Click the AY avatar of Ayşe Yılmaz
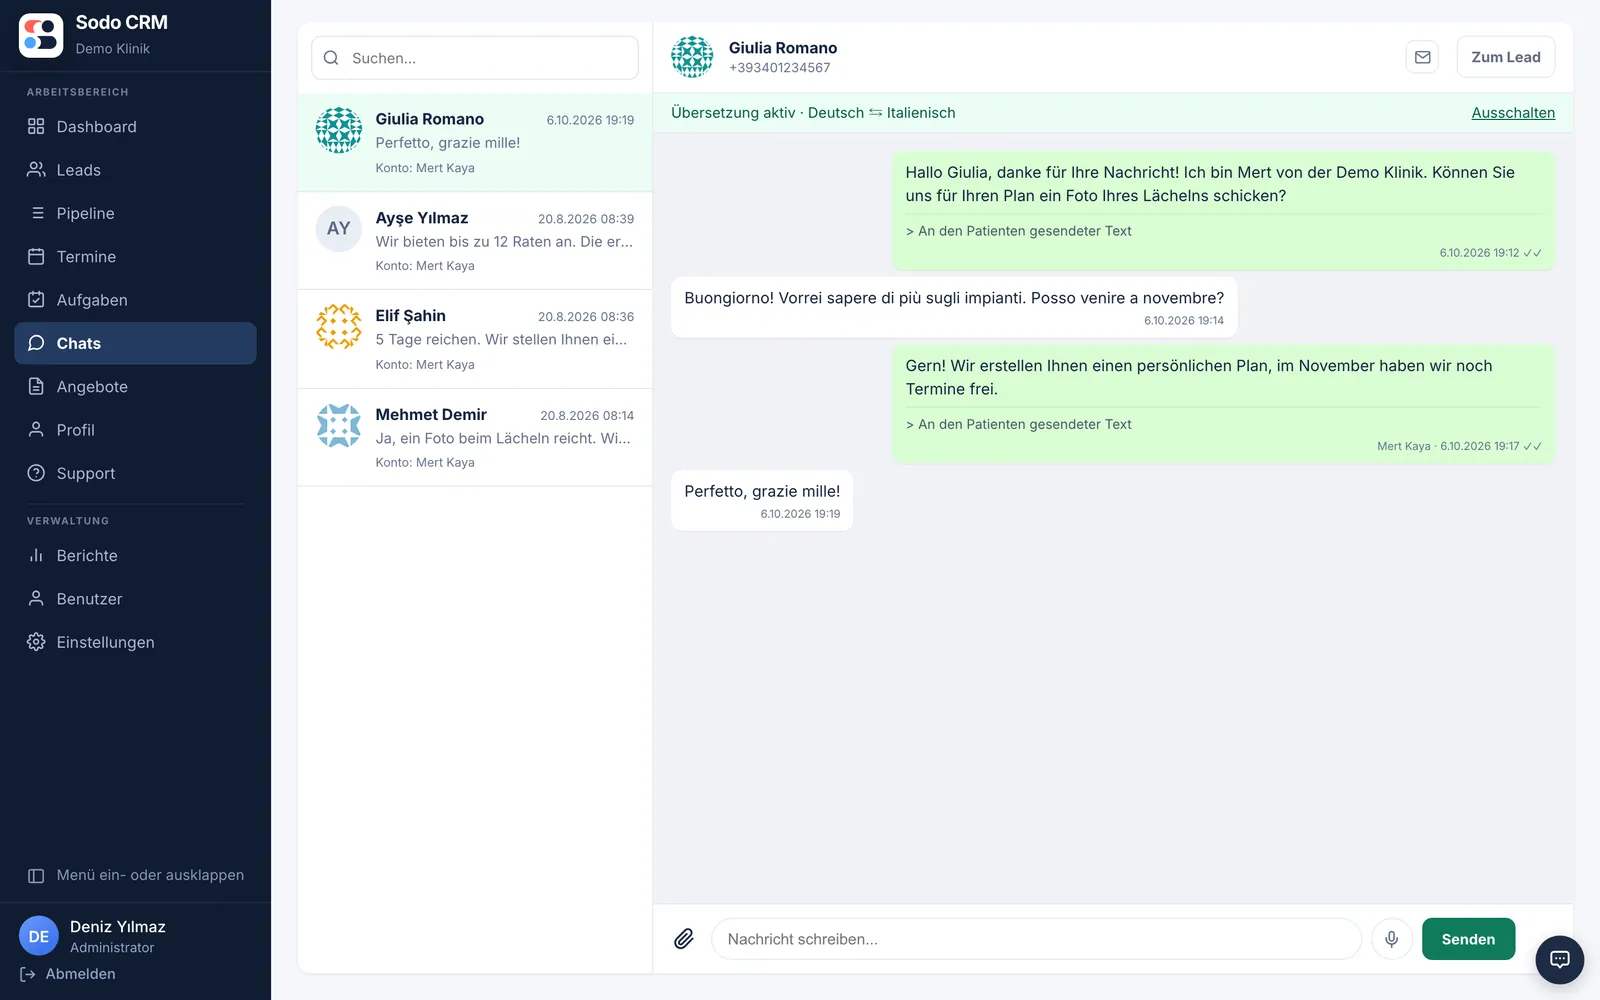The height and width of the screenshot is (1000, 1600). coord(339,229)
